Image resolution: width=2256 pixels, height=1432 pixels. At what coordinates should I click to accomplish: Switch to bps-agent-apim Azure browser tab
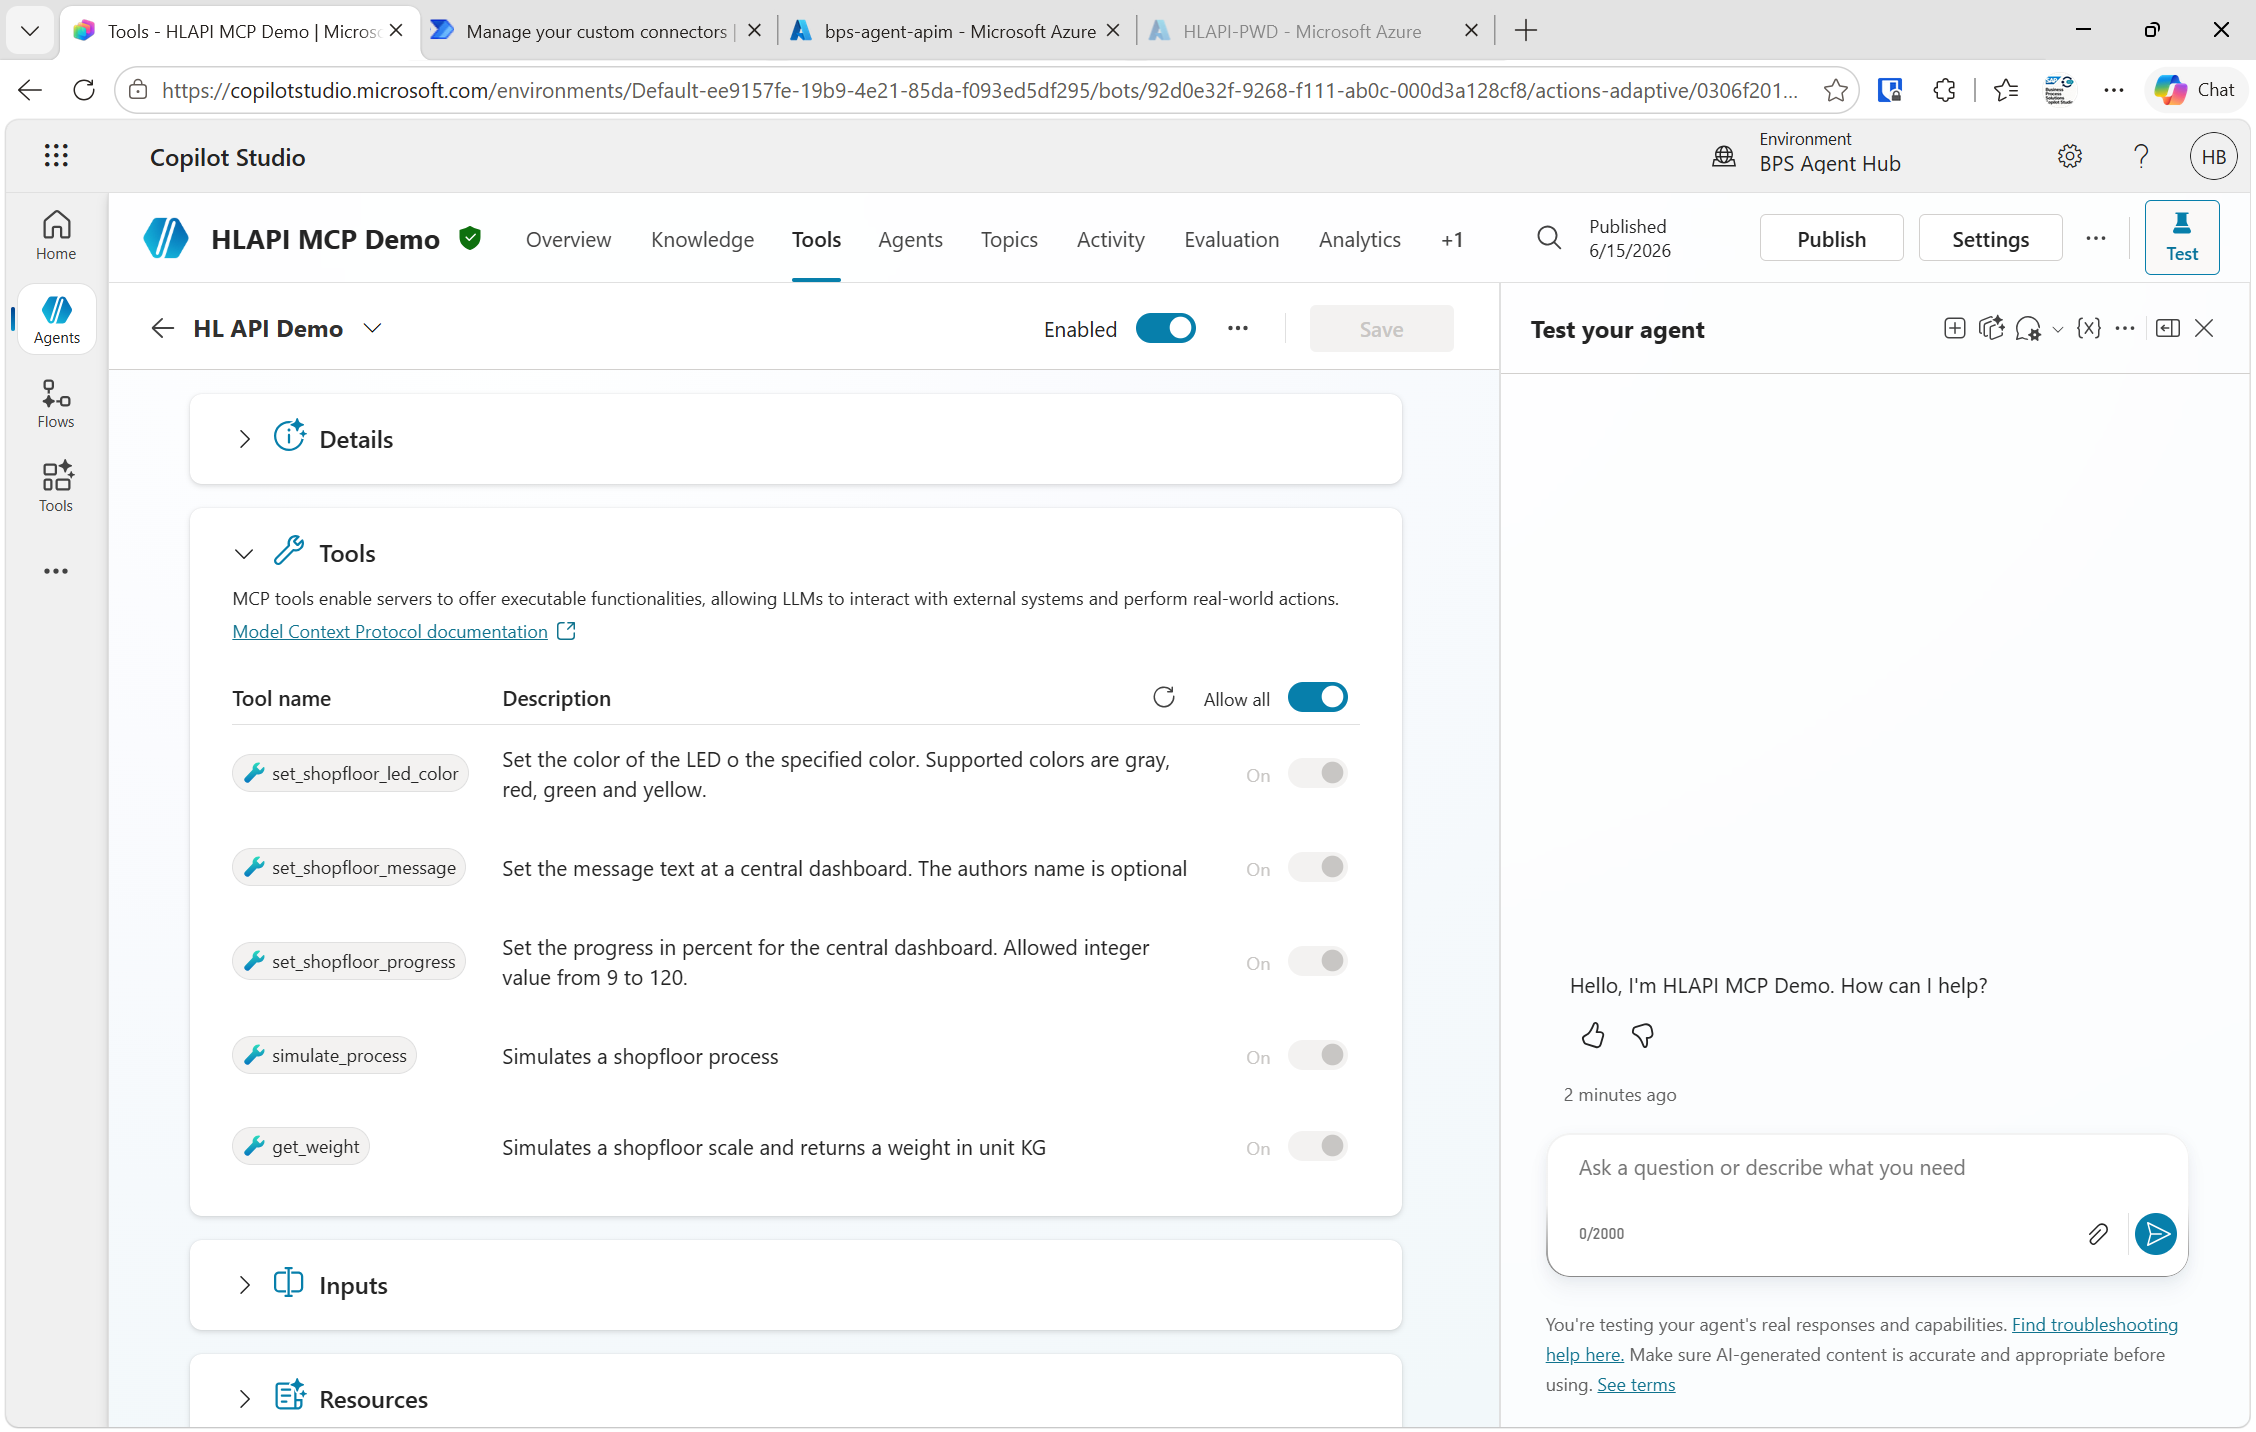(958, 31)
